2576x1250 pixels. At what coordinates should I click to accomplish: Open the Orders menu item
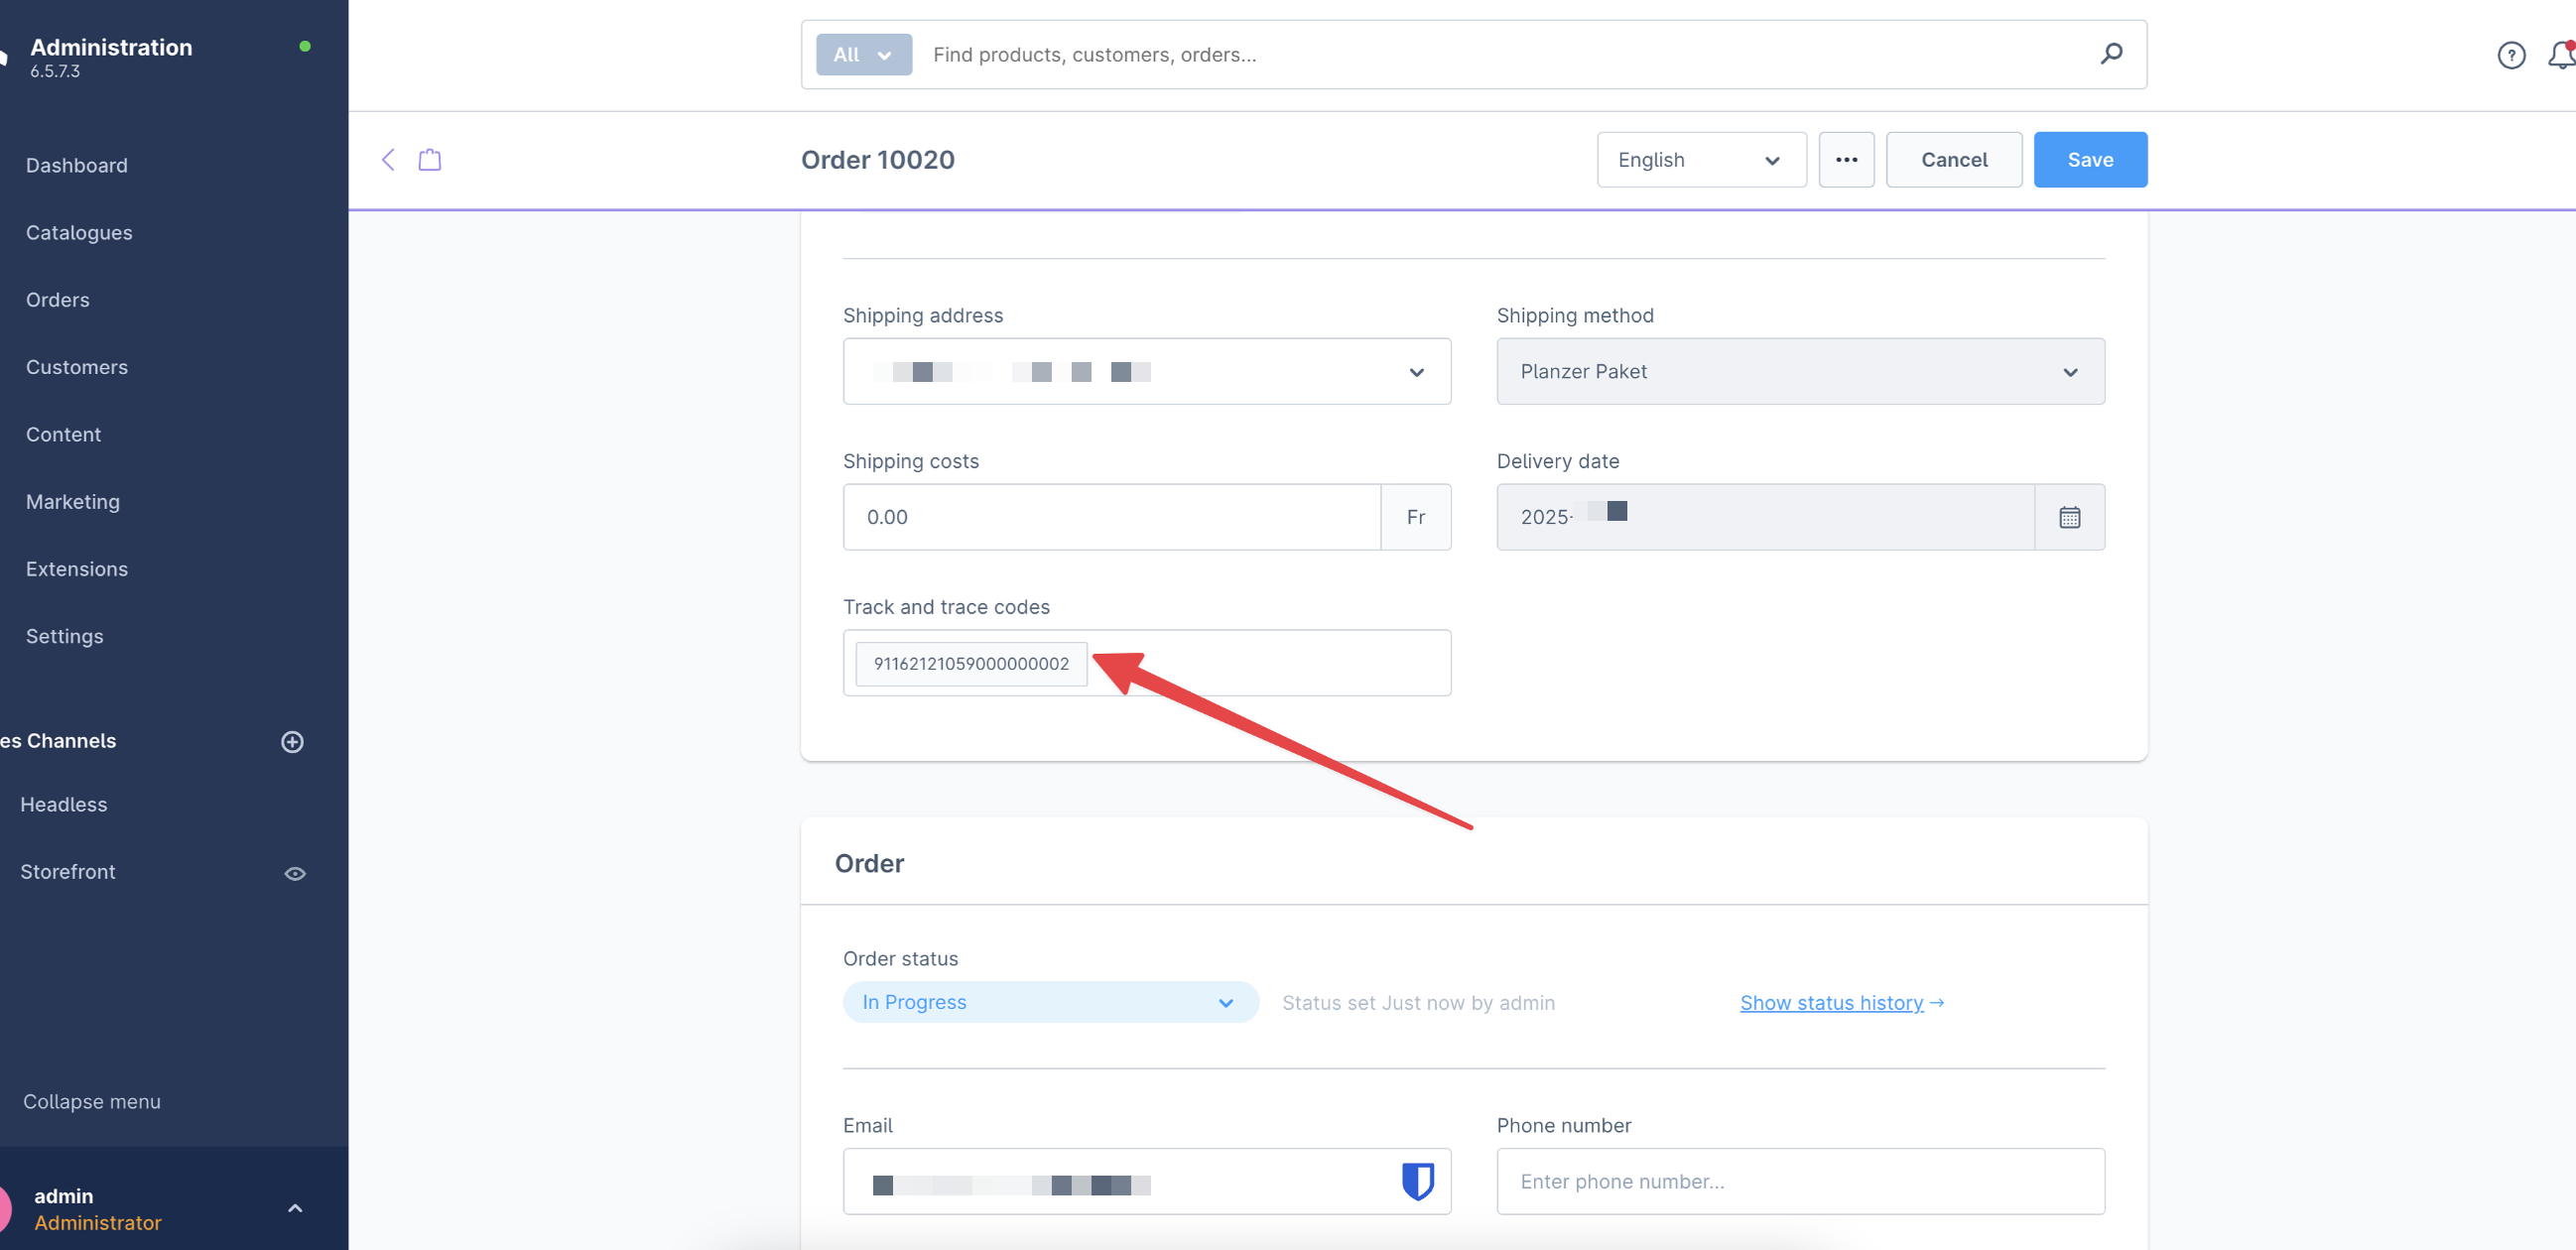58,300
